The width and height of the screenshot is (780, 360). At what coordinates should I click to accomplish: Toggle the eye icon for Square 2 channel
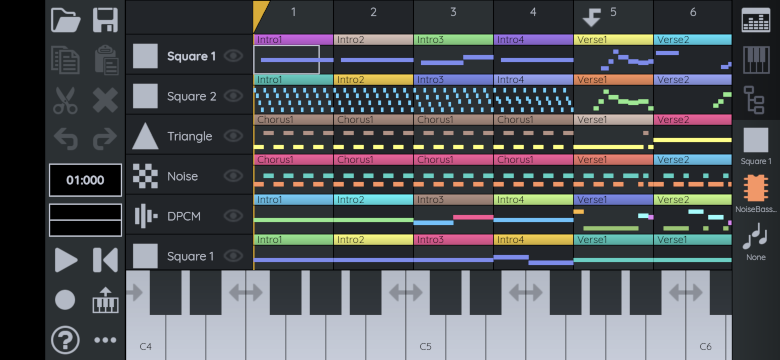coord(233,96)
